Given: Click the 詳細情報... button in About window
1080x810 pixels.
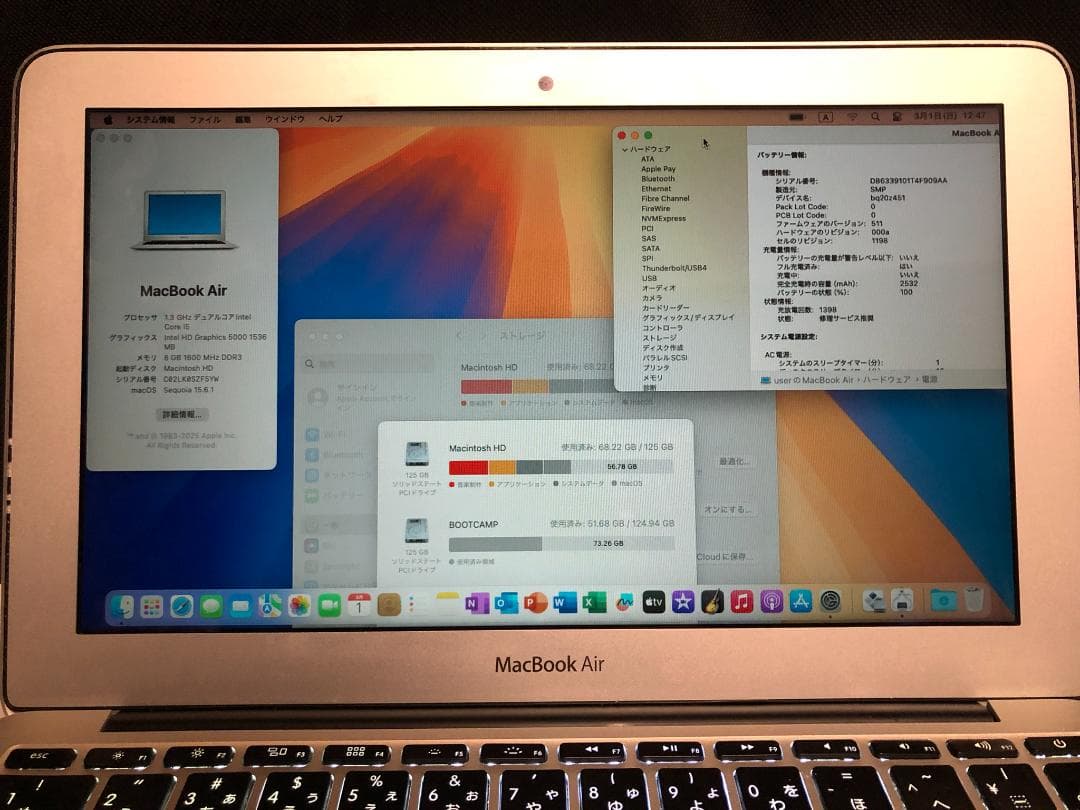Looking at the screenshot, I should click(x=182, y=415).
